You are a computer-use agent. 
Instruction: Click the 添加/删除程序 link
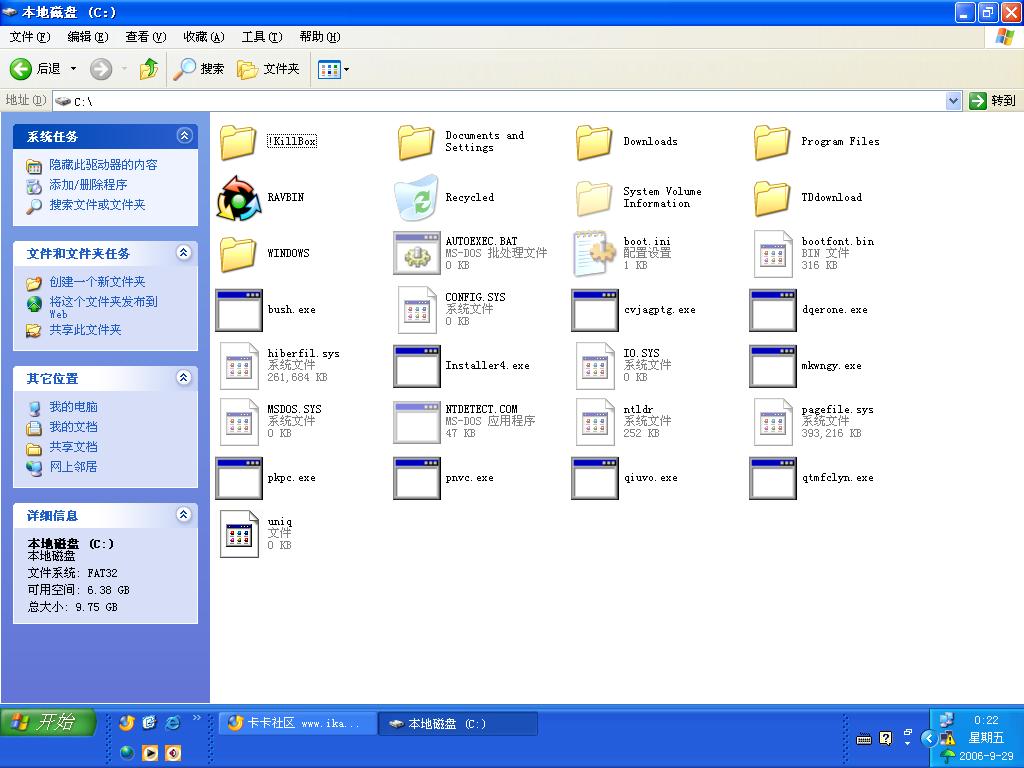88,185
